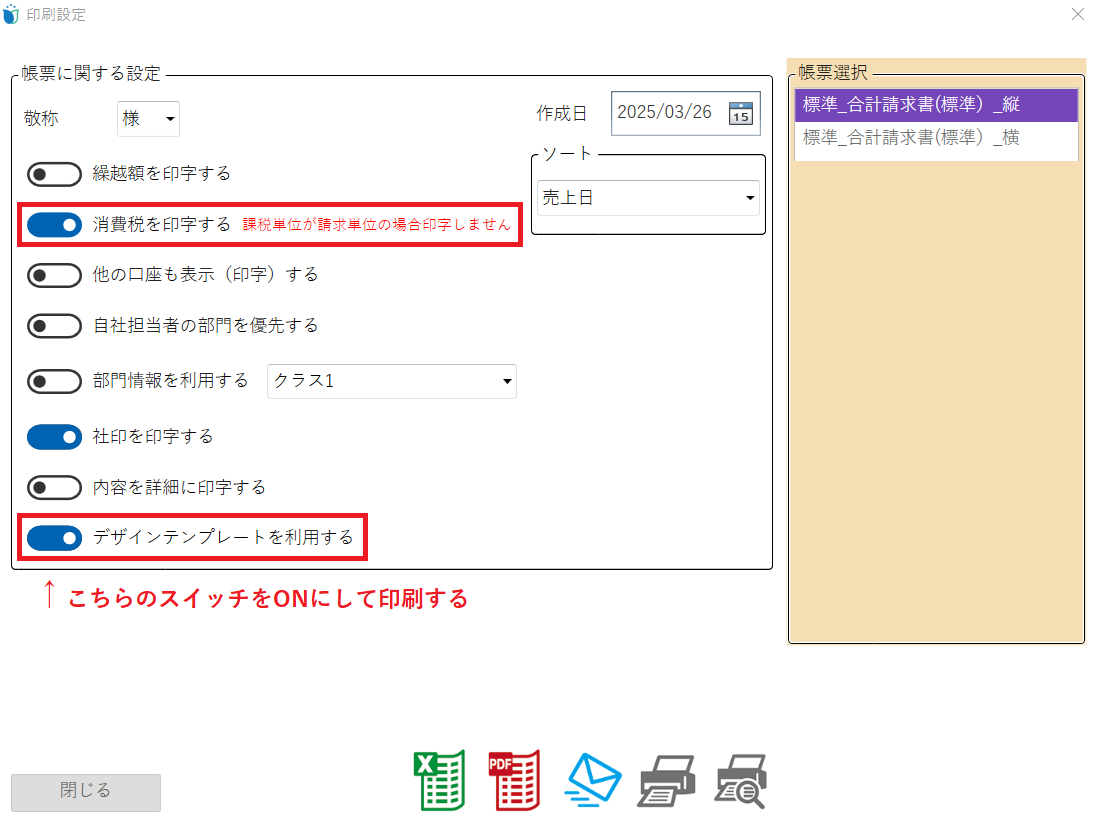
Task: Select 標準_合計請求書(標準)_縦 template
Action: coord(936,105)
